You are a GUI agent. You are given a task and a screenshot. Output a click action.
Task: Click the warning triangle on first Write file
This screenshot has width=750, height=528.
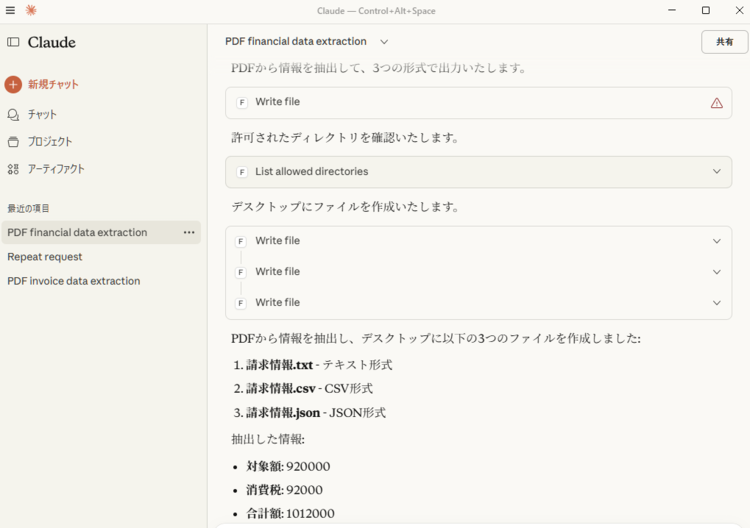tap(716, 103)
